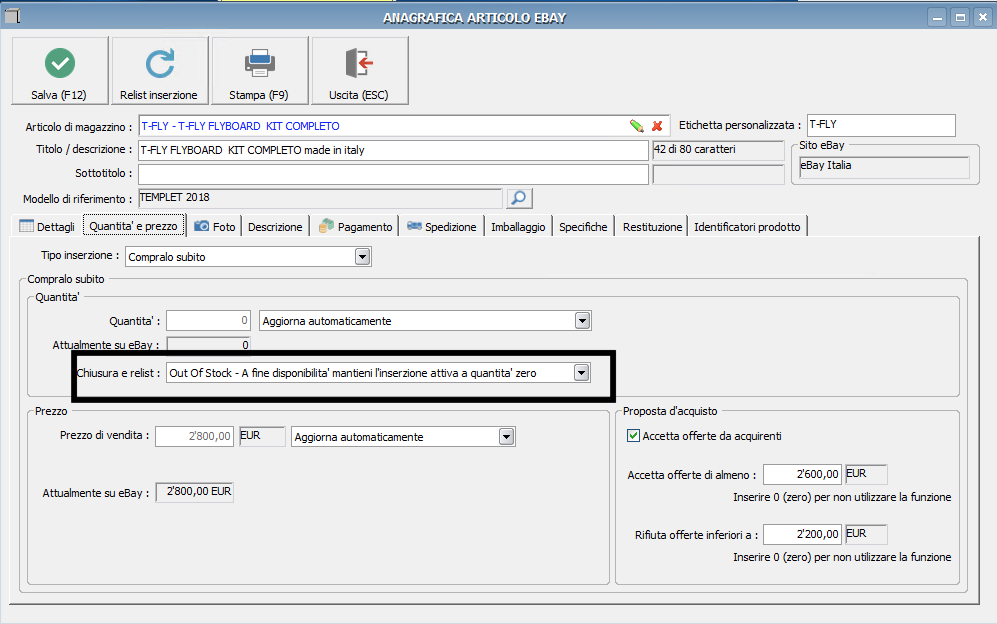Image resolution: width=997 pixels, height=624 pixels.
Task: Search reference model with the magnifier icon
Action: (x=519, y=198)
